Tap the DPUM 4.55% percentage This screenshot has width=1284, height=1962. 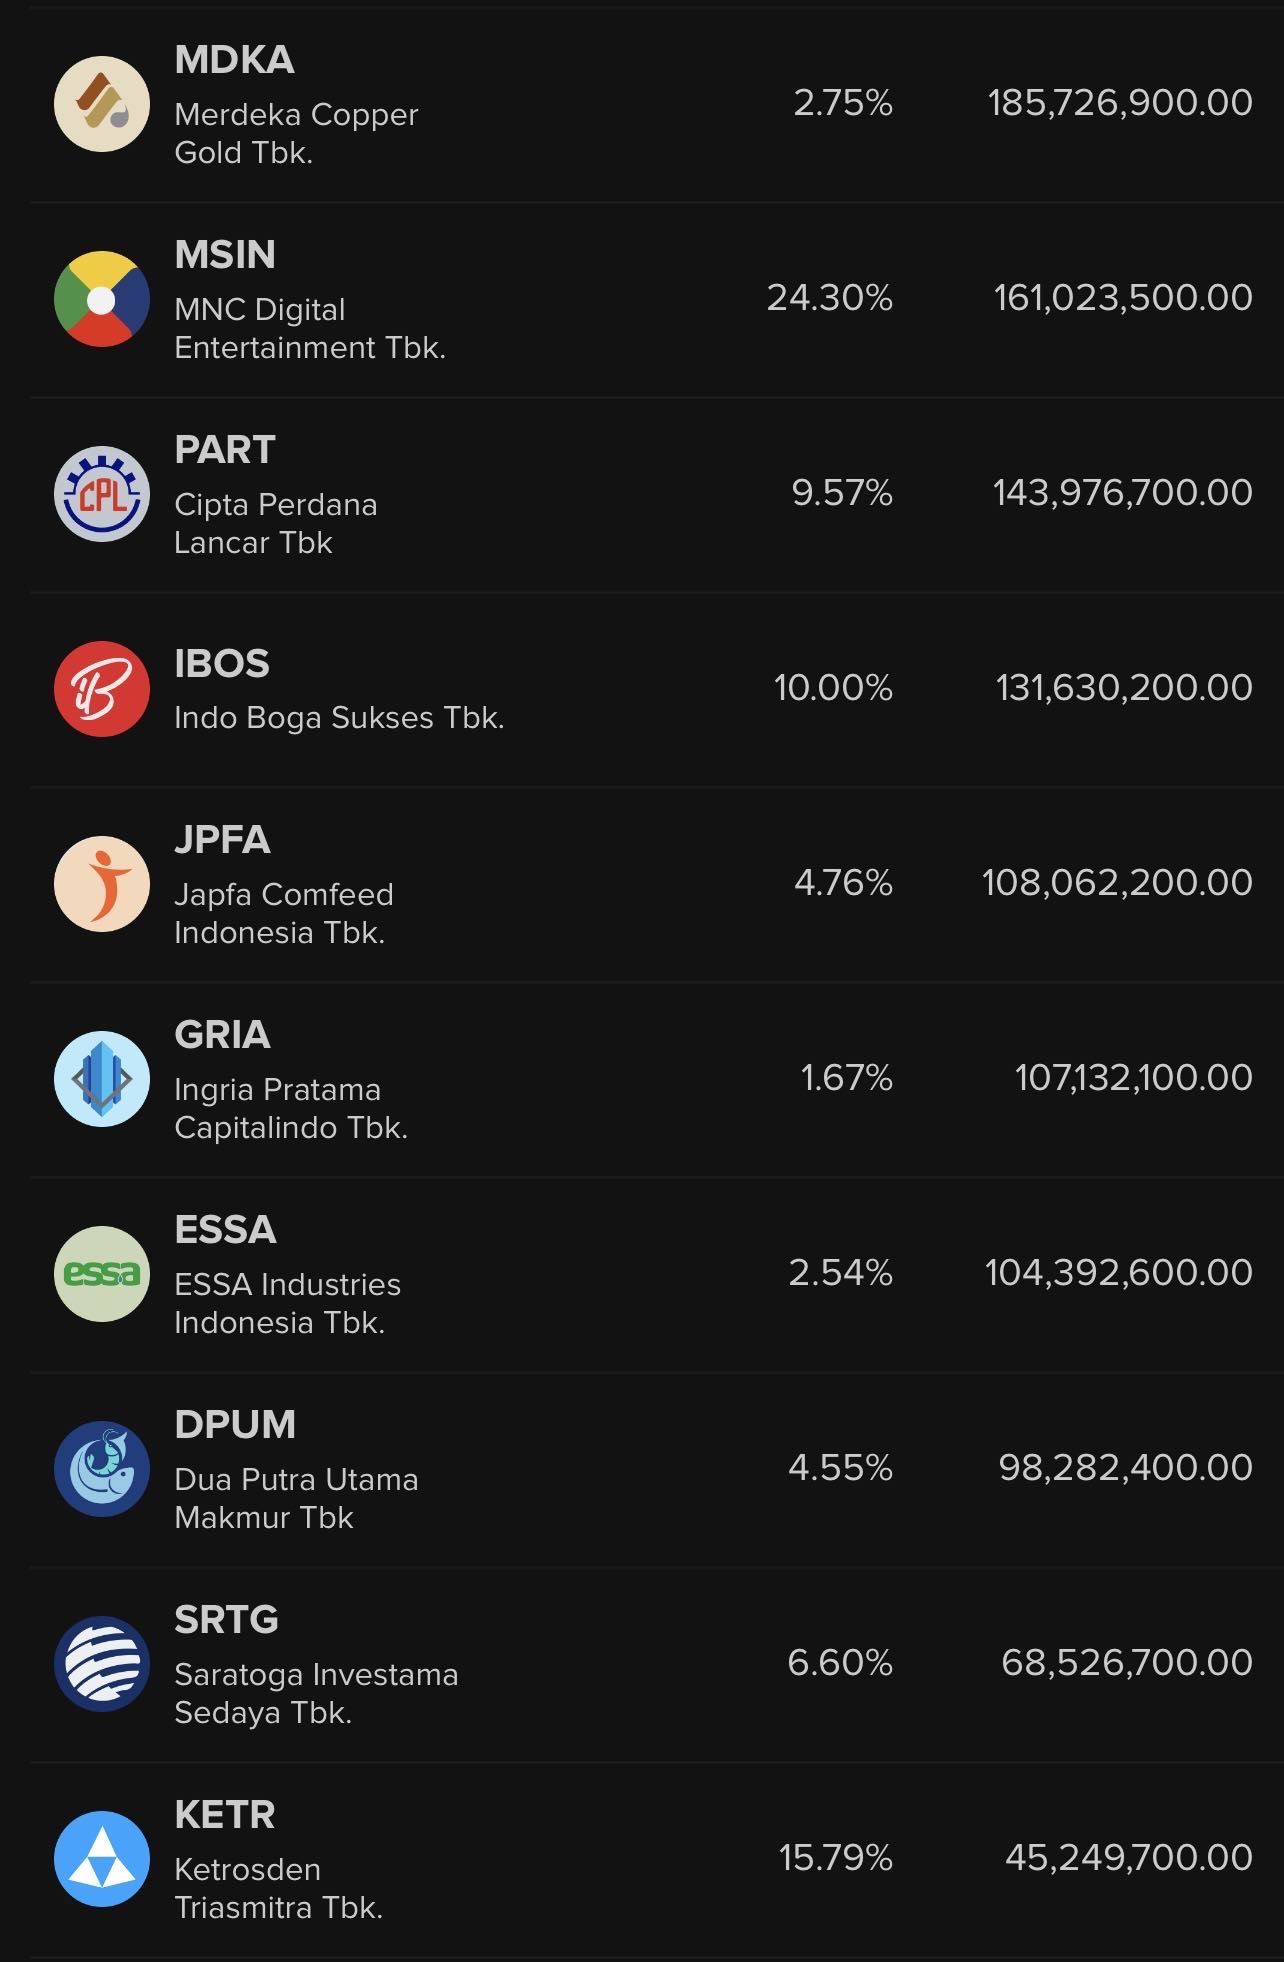(x=840, y=1468)
